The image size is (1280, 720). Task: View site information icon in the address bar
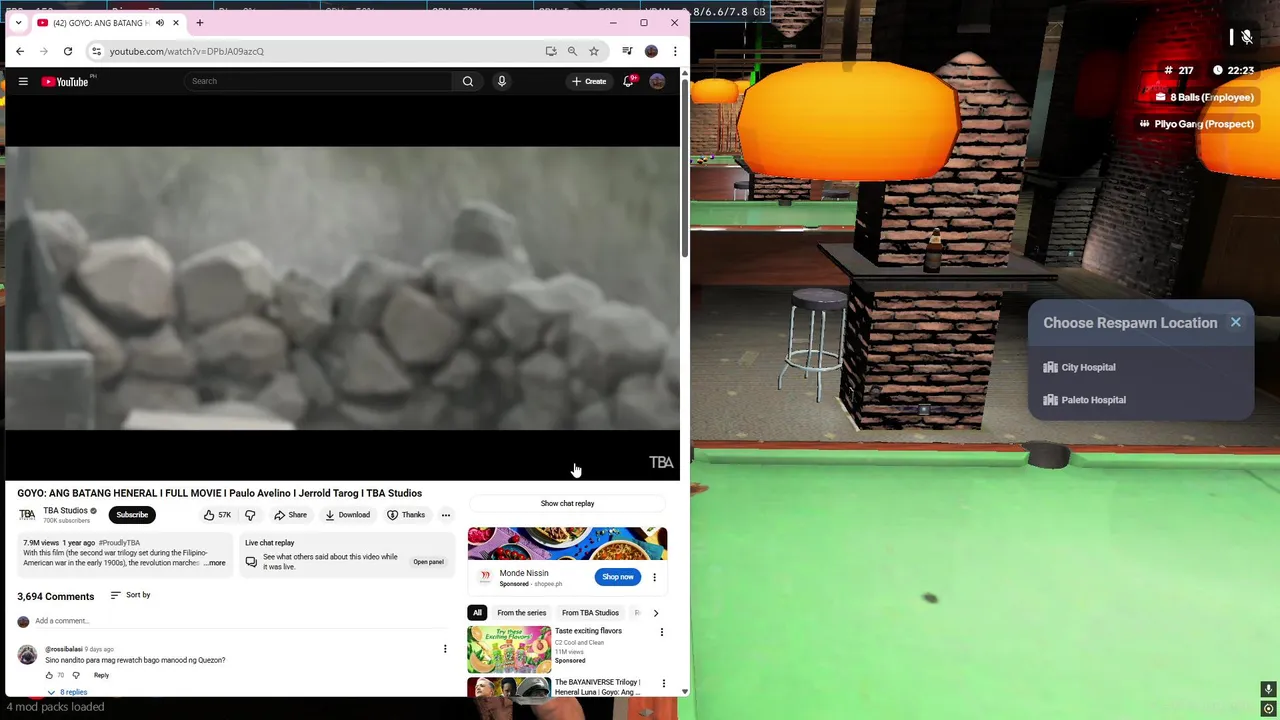click(x=96, y=51)
